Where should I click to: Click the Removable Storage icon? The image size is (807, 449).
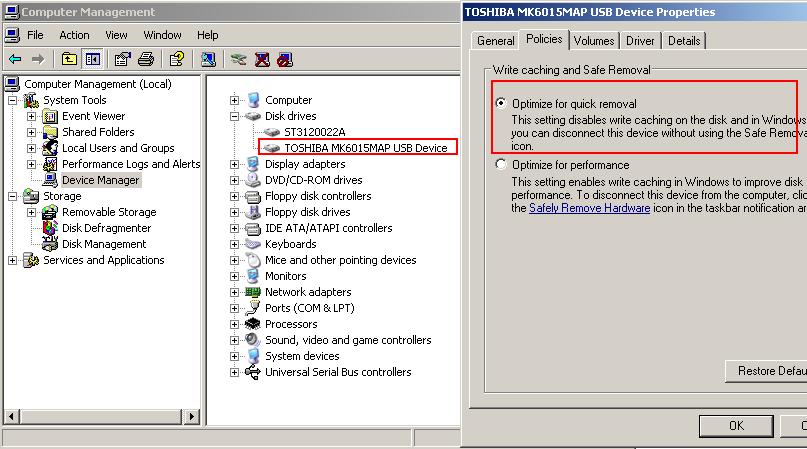[50, 212]
